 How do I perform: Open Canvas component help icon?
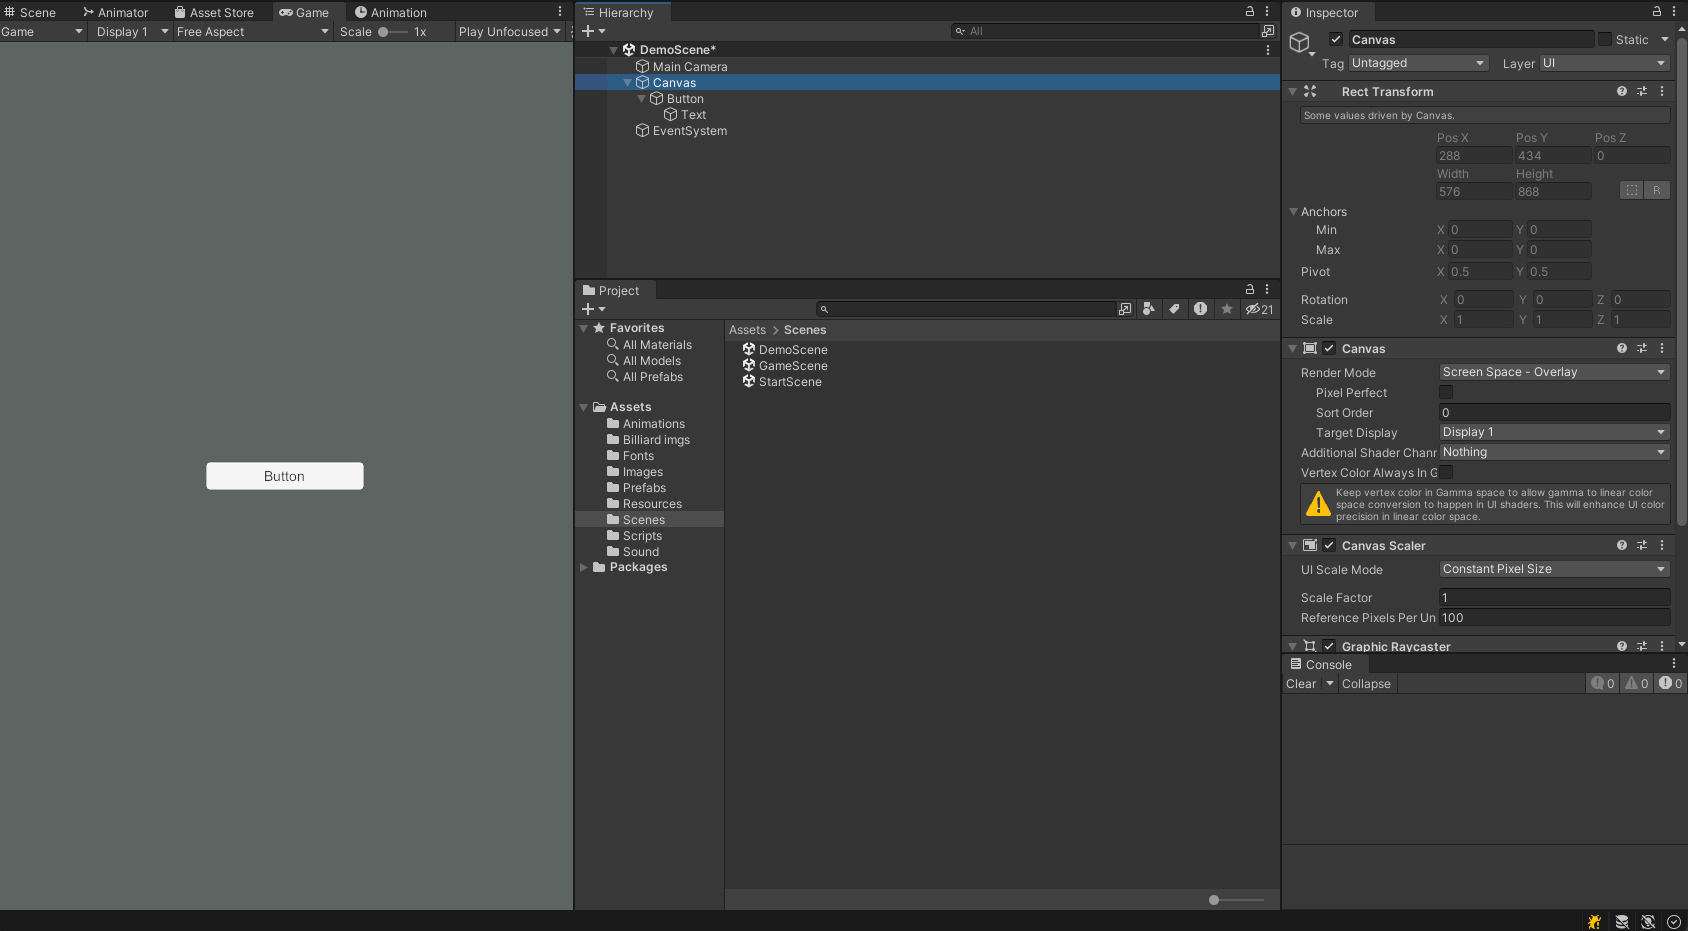point(1622,348)
